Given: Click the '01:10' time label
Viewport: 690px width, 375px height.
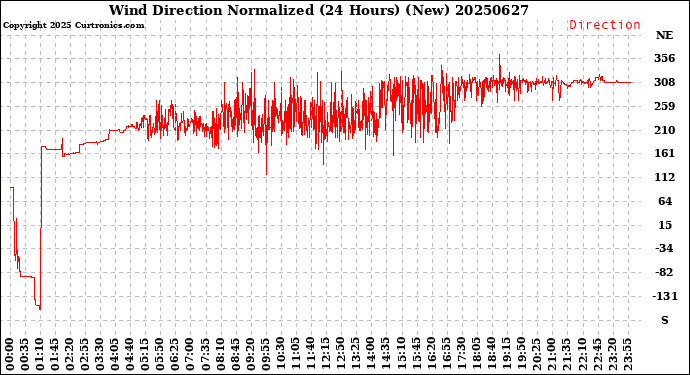Looking at the screenshot, I should pos(40,354).
